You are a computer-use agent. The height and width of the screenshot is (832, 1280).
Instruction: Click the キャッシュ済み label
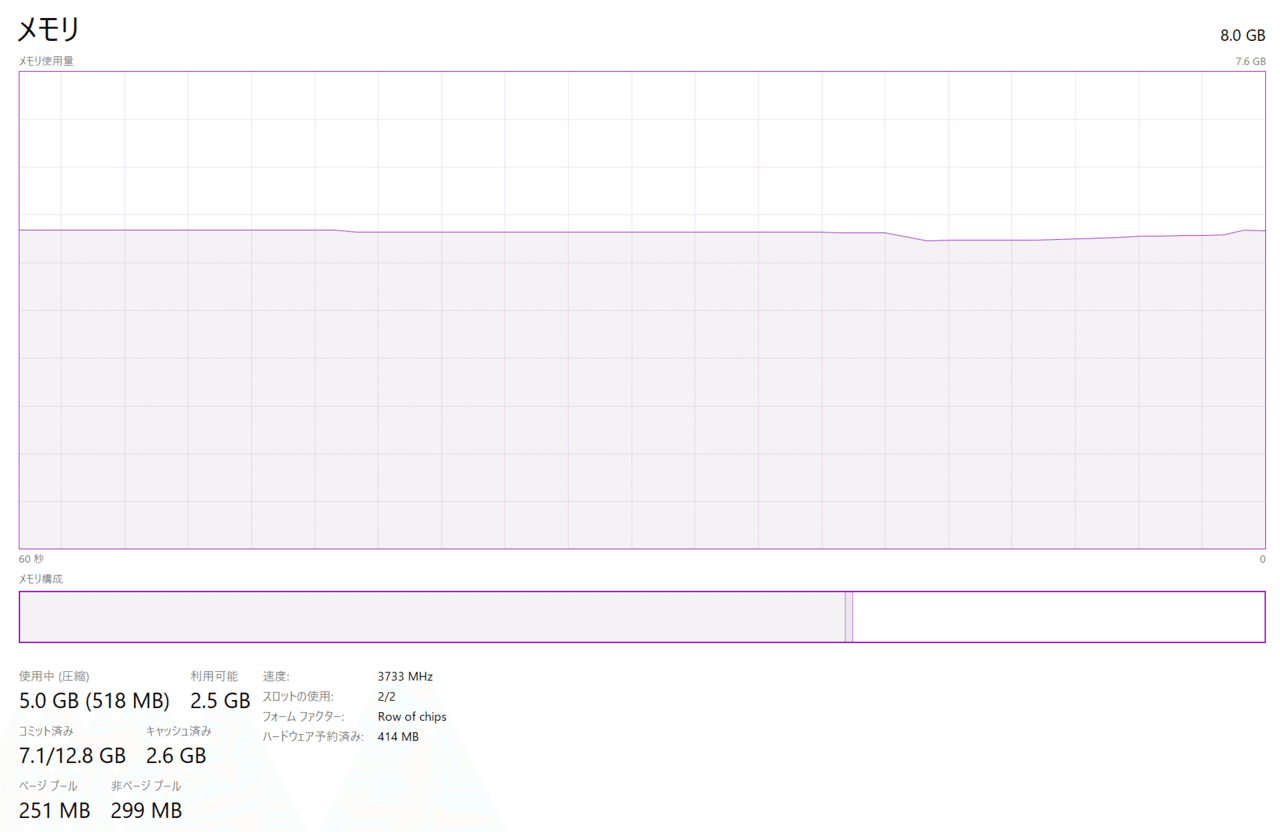pos(178,731)
